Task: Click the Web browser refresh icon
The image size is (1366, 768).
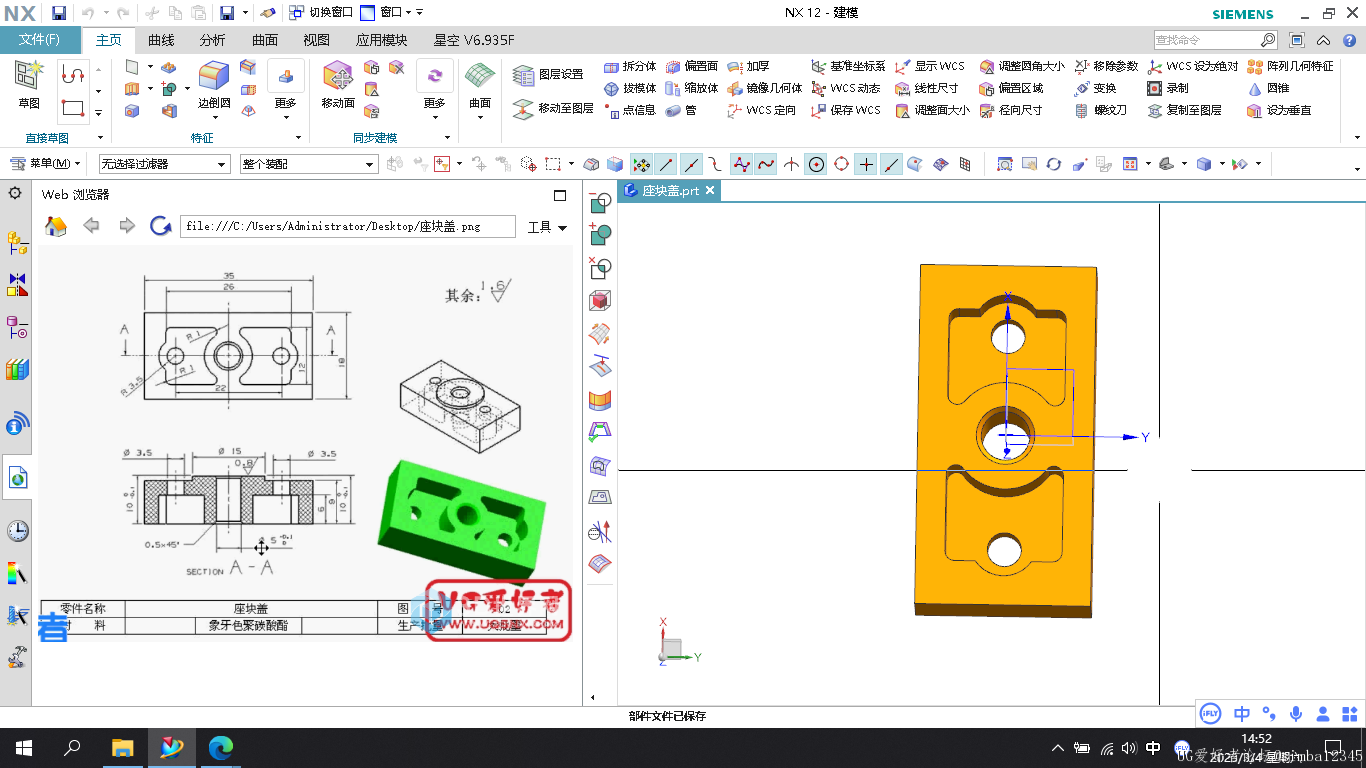Action: tap(160, 226)
